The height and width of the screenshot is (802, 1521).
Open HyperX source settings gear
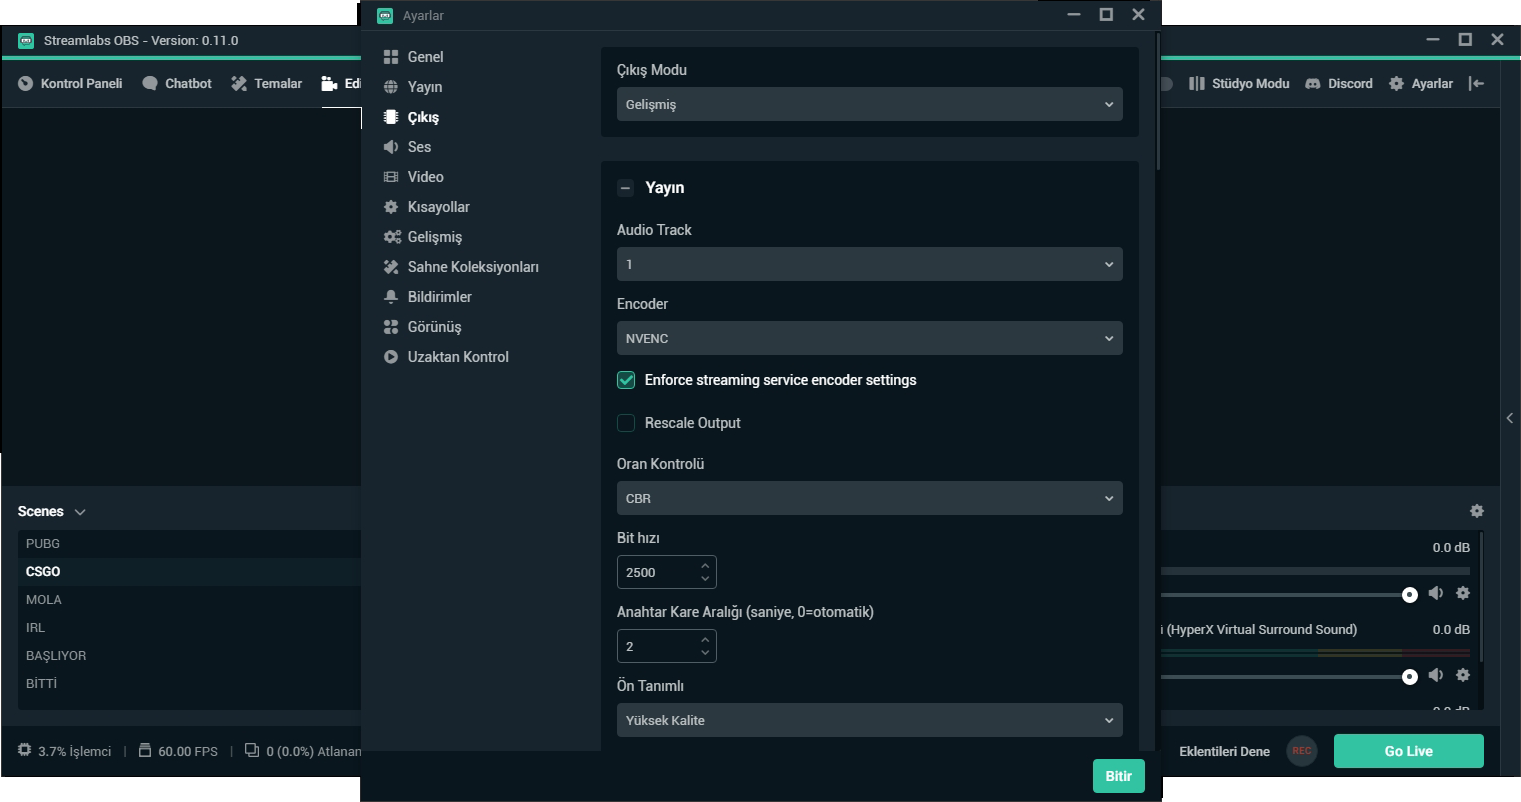1463,675
